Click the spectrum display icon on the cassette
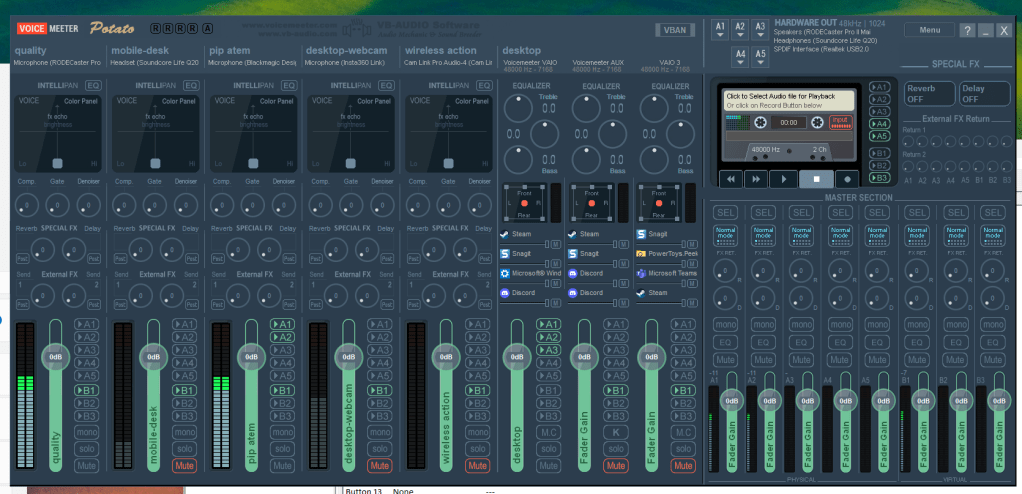Image resolution: width=1022 pixels, height=494 pixels. click(x=738, y=122)
